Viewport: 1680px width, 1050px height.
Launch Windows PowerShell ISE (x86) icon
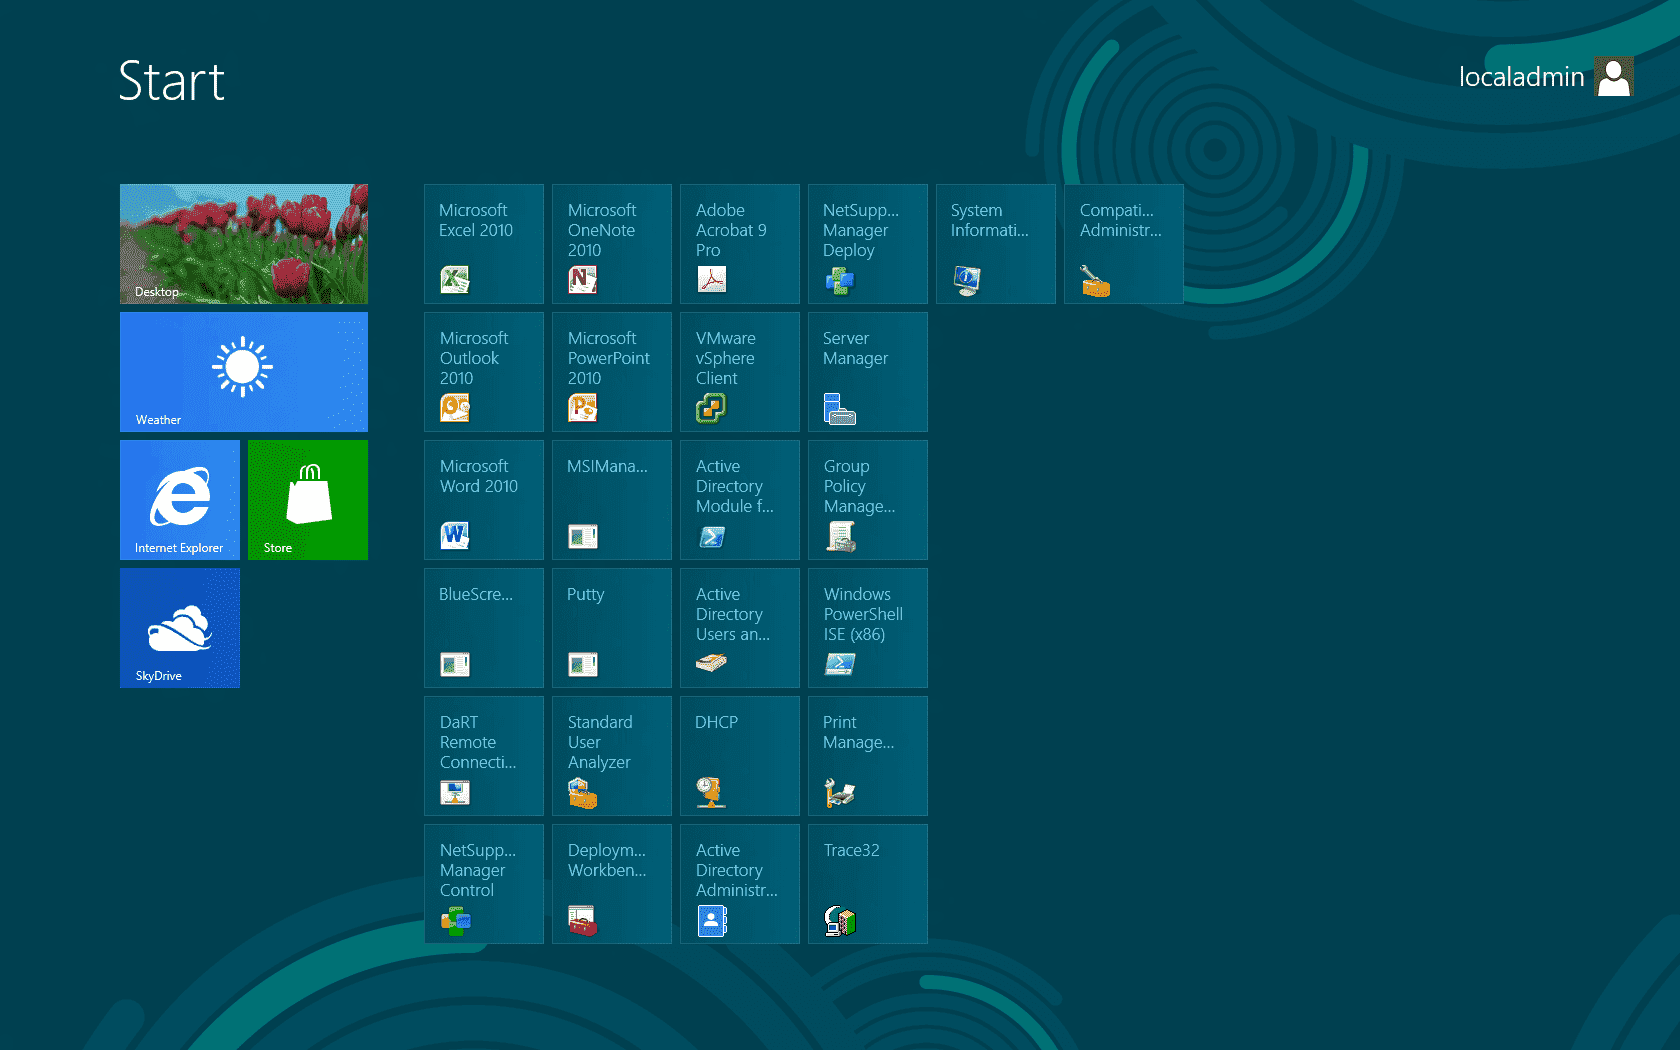(839, 664)
